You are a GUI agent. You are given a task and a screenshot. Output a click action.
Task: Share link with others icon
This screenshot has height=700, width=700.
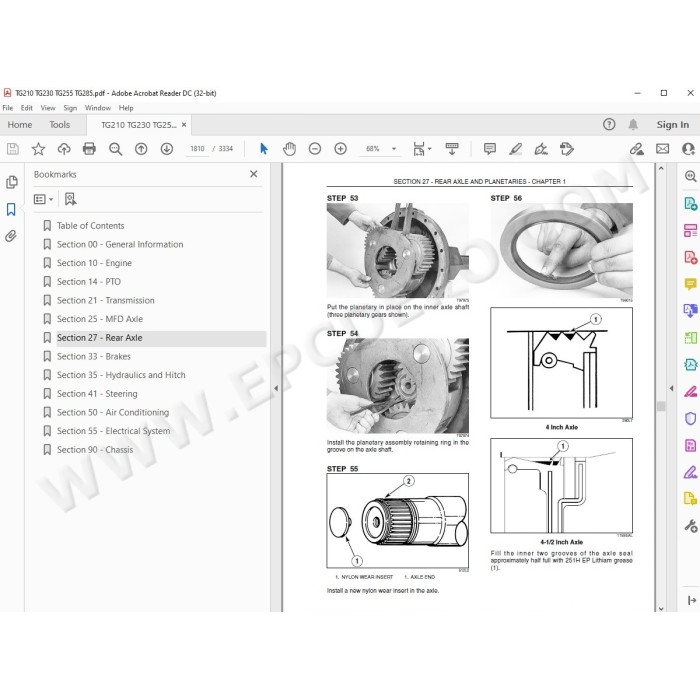coord(637,149)
